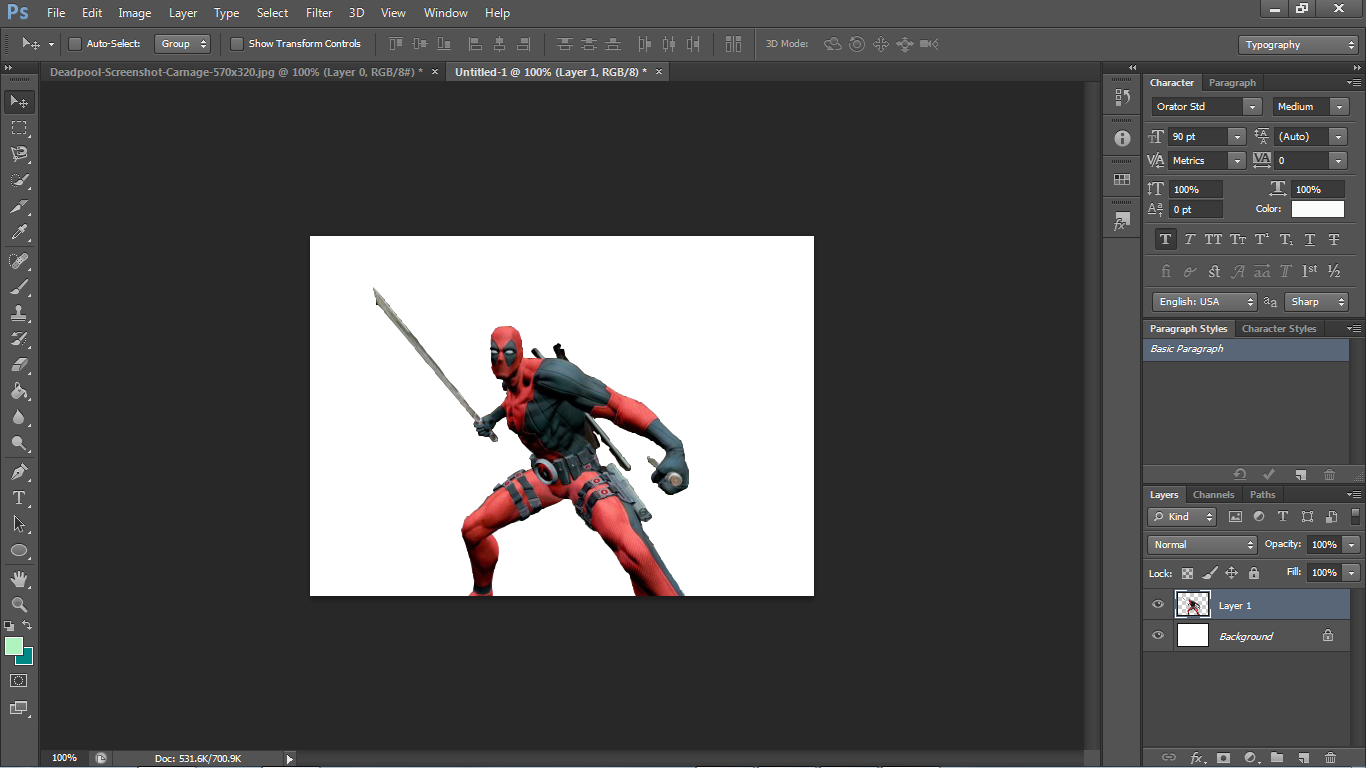This screenshot has height=768, width=1366.
Task: Select the Brush tool
Action: point(19,287)
